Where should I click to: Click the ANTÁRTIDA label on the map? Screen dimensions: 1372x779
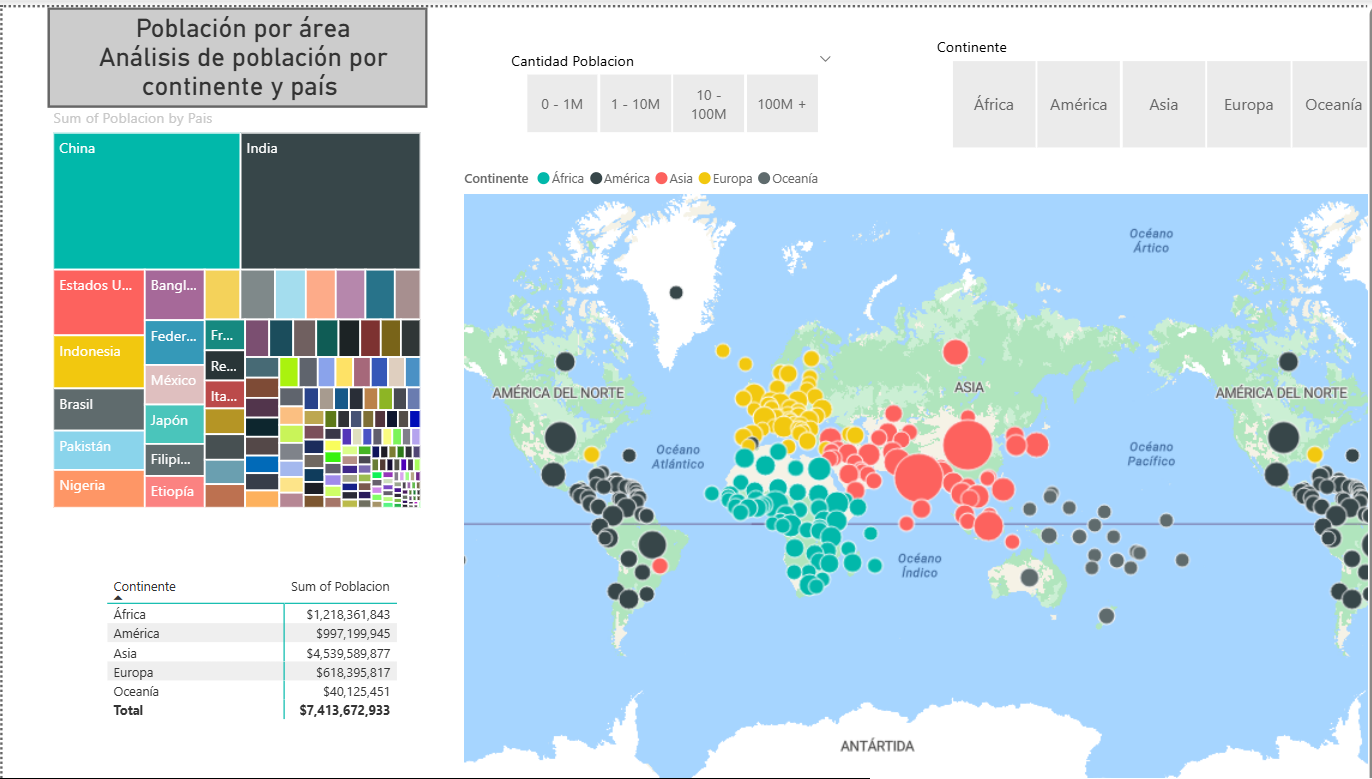click(x=877, y=746)
